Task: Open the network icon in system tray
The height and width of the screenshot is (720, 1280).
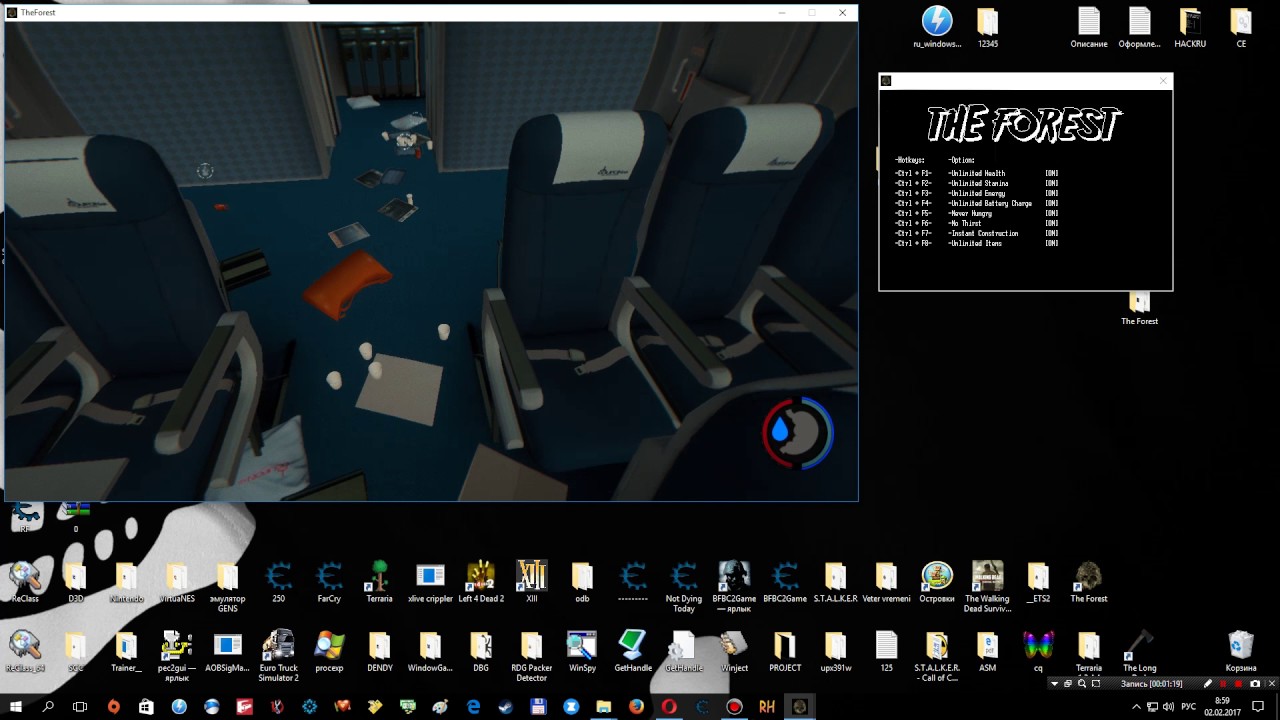Action: tap(1153, 707)
